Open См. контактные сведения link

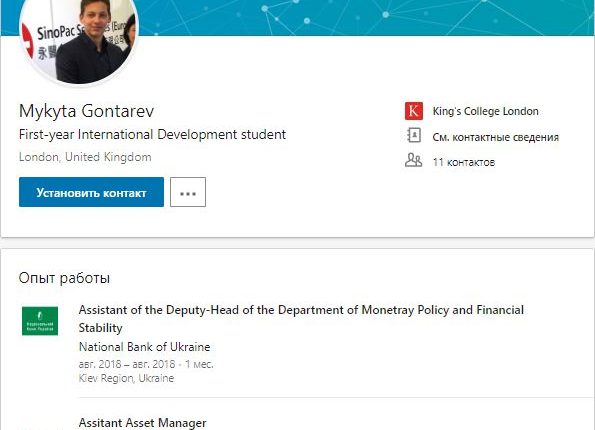click(x=496, y=137)
